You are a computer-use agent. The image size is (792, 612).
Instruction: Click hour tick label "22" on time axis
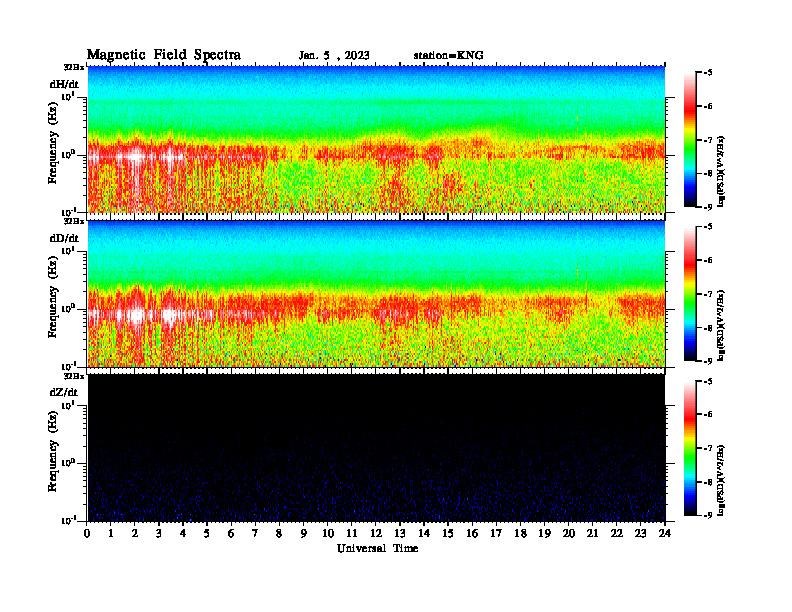pos(617,533)
